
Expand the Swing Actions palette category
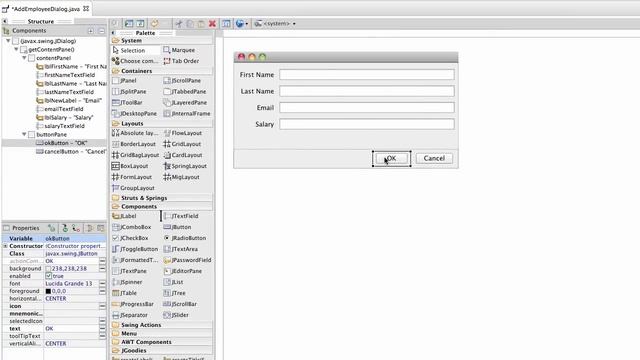(141, 325)
